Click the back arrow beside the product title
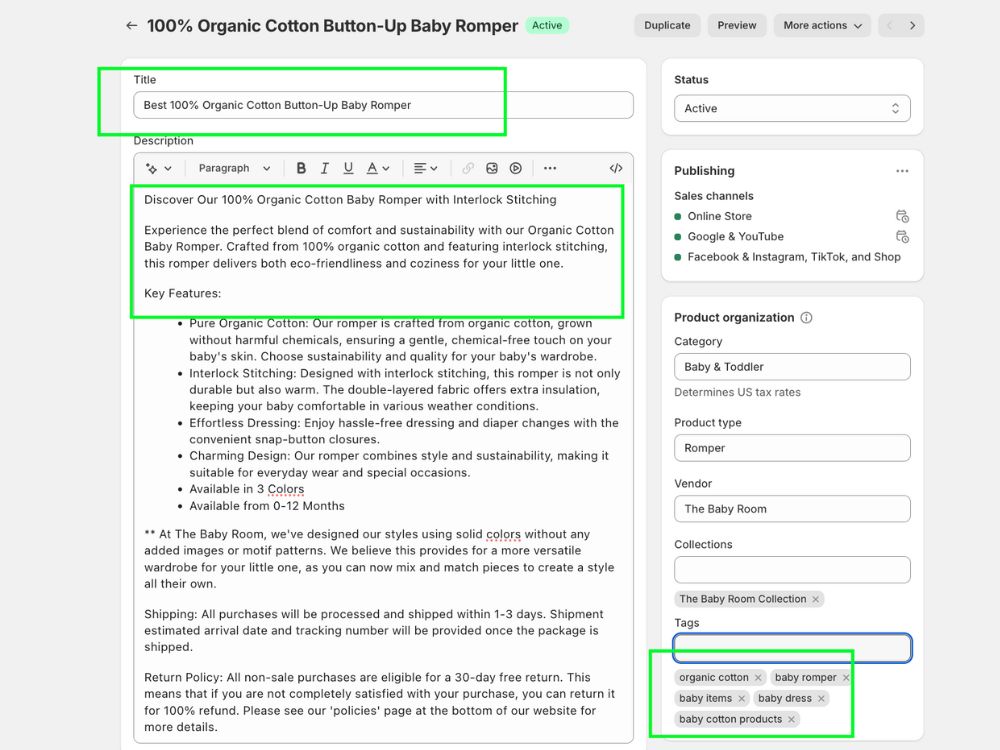 [131, 26]
